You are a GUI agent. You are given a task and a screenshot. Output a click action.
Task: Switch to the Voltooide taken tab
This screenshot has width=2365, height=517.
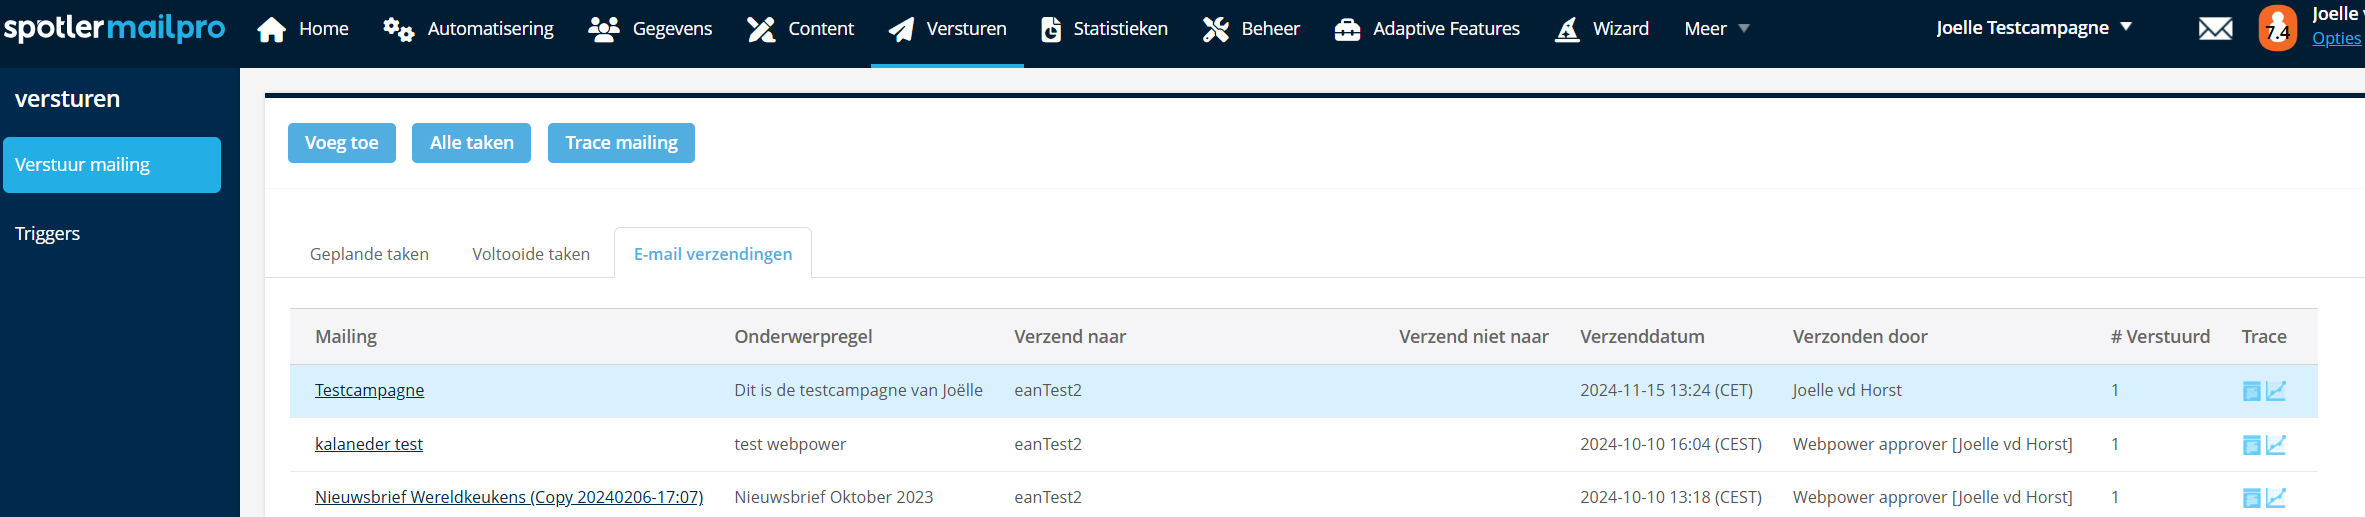531,254
